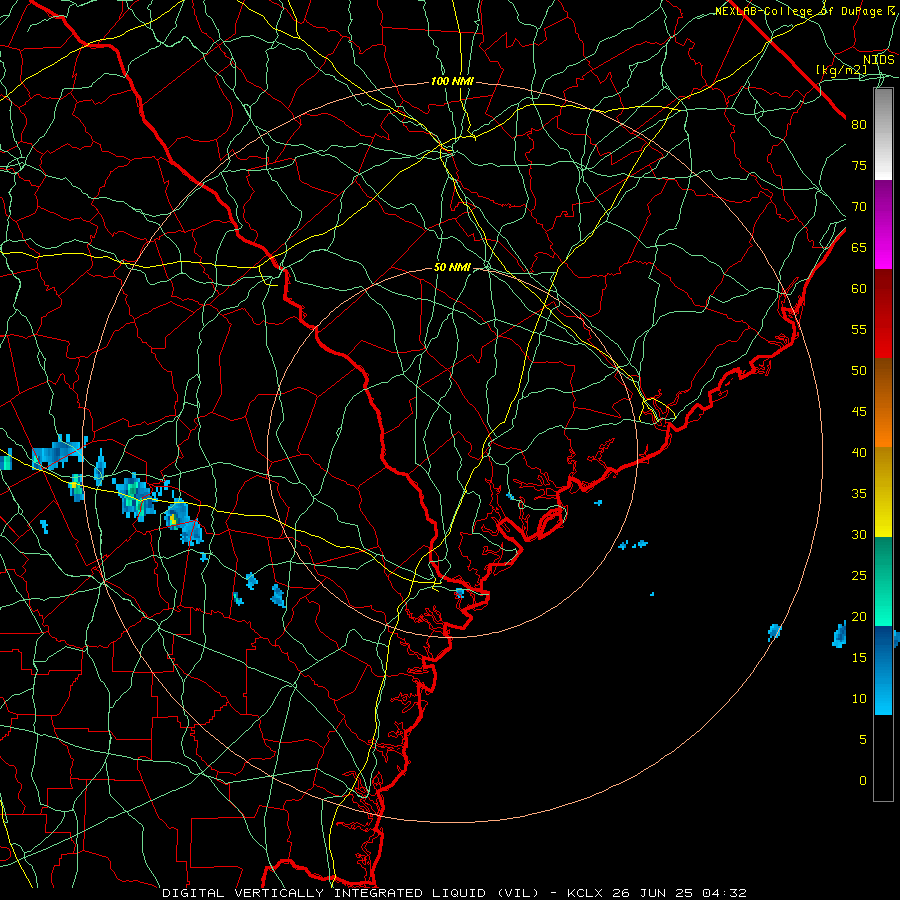Select the 80 value on the color scale
Screen dimensions: 900x900
[x=859, y=125]
